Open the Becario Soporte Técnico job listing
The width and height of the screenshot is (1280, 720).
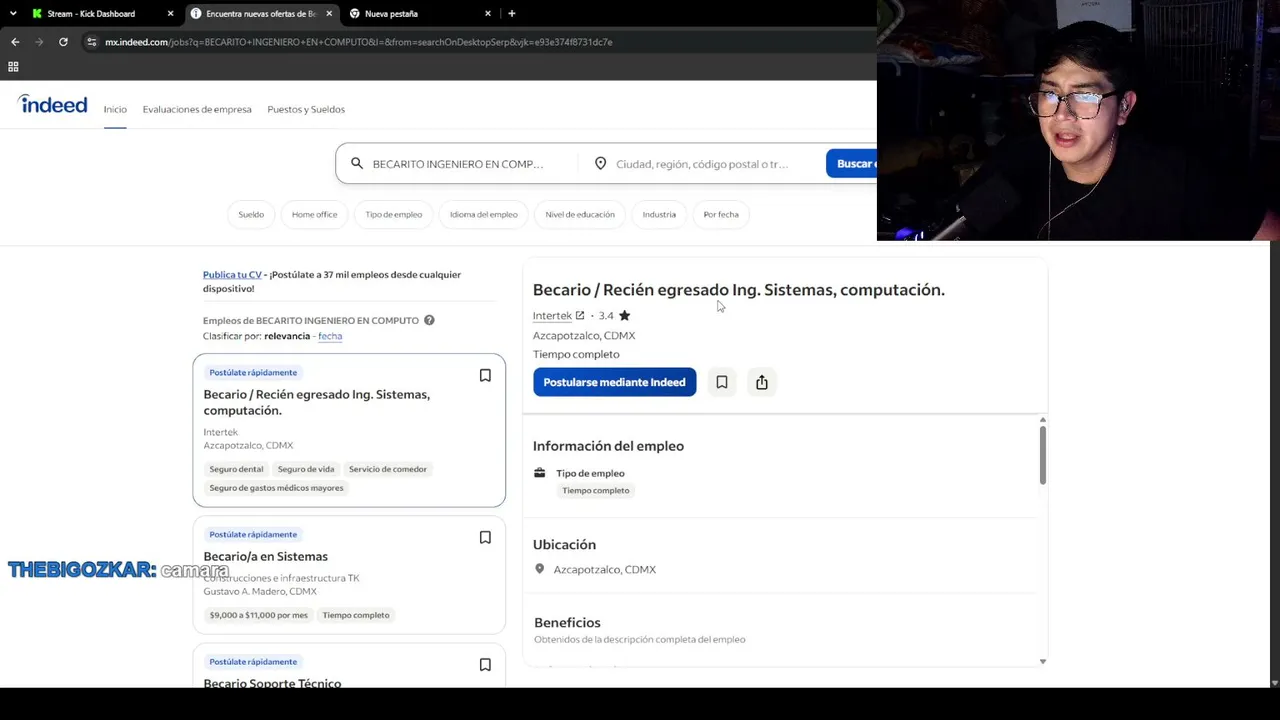pyautogui.click(x=272, y=683)
